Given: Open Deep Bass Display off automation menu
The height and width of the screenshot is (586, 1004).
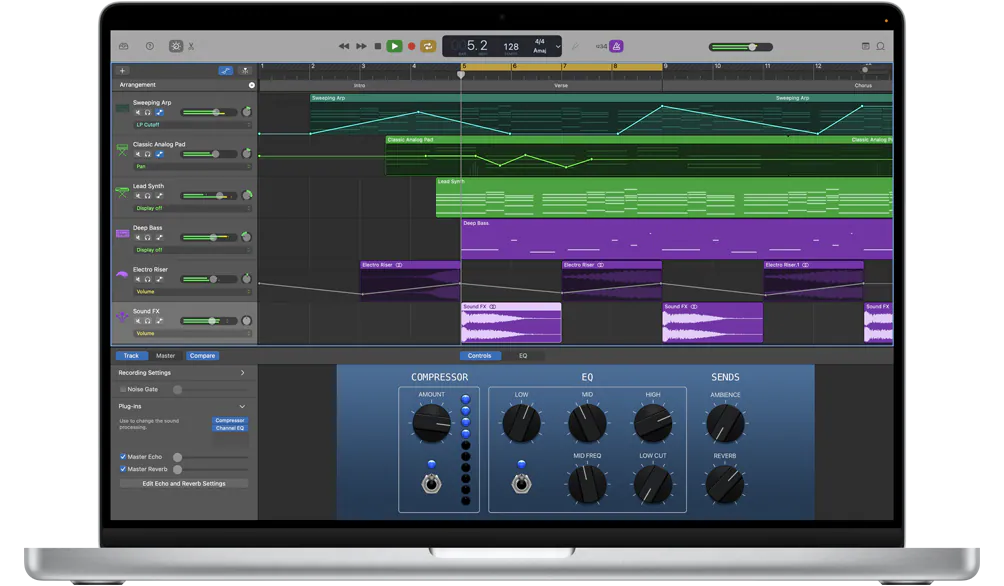Looking at the screenshot, I should 192,250.
